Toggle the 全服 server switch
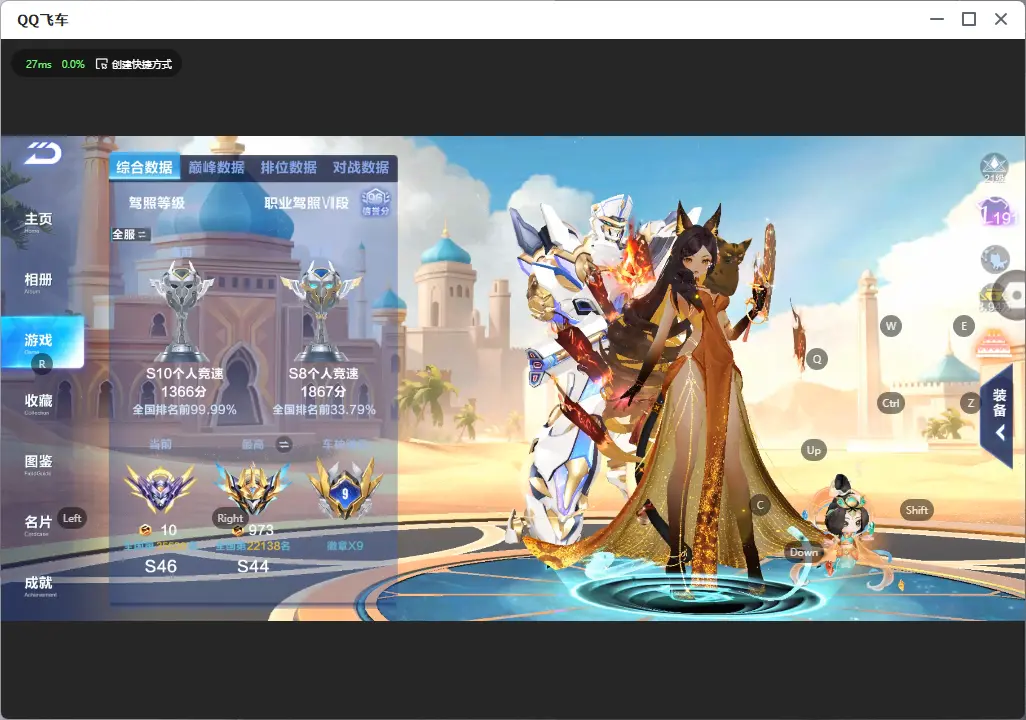Viewport: 1026px width, 720px height. click(x=130, y=234)
